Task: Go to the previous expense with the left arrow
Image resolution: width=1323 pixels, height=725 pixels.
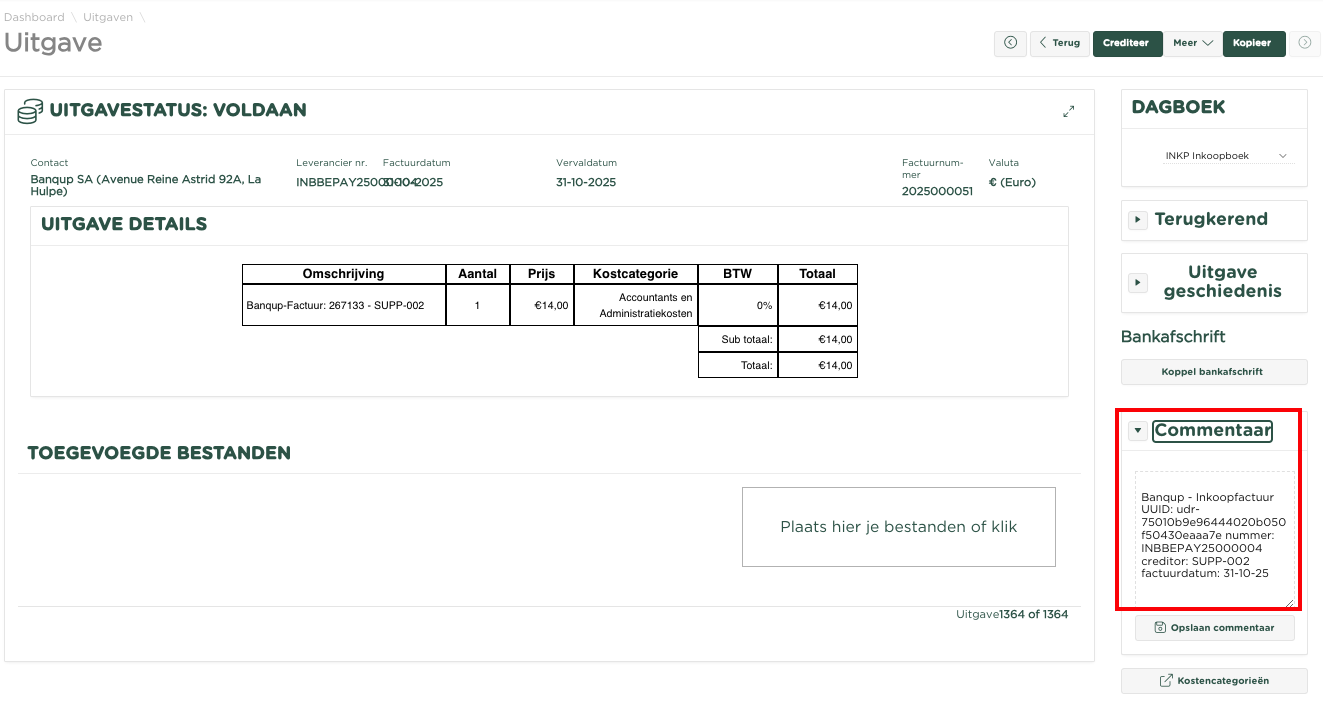Action: click(x=1010, y=43)
